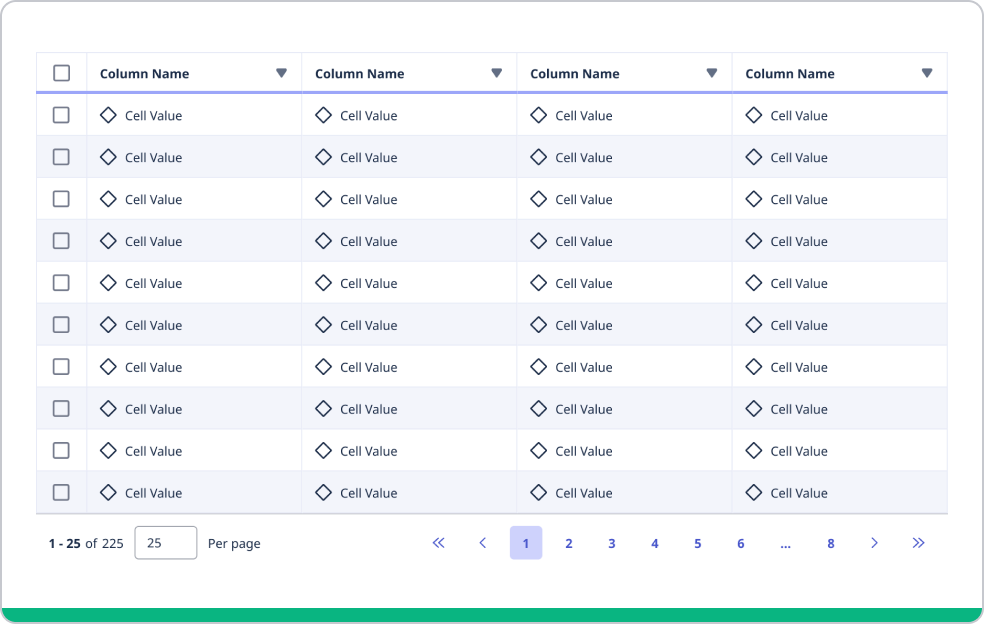Check the fourth row's checkbox
This screenshot has width=984, height=624.
click(x=62, y=241)
